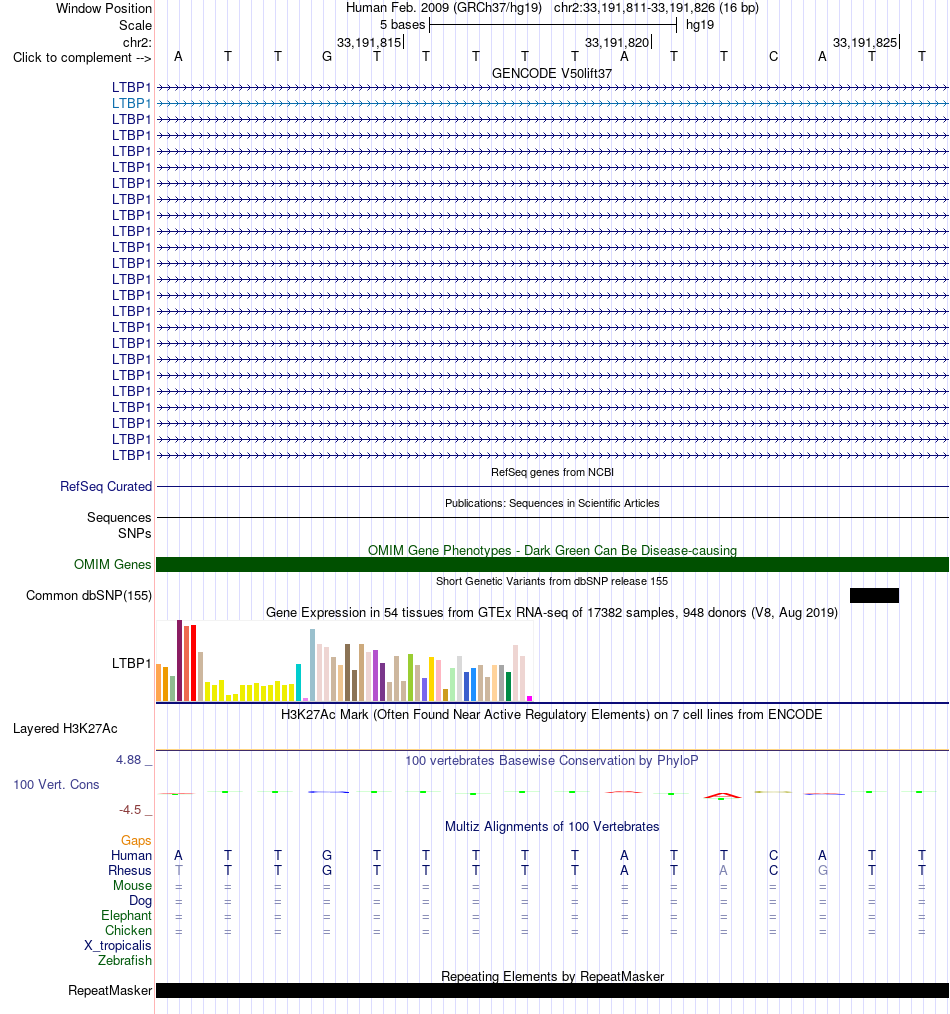
Task: Click the 100 Vert. Cons track label
Action: (56, 784)
